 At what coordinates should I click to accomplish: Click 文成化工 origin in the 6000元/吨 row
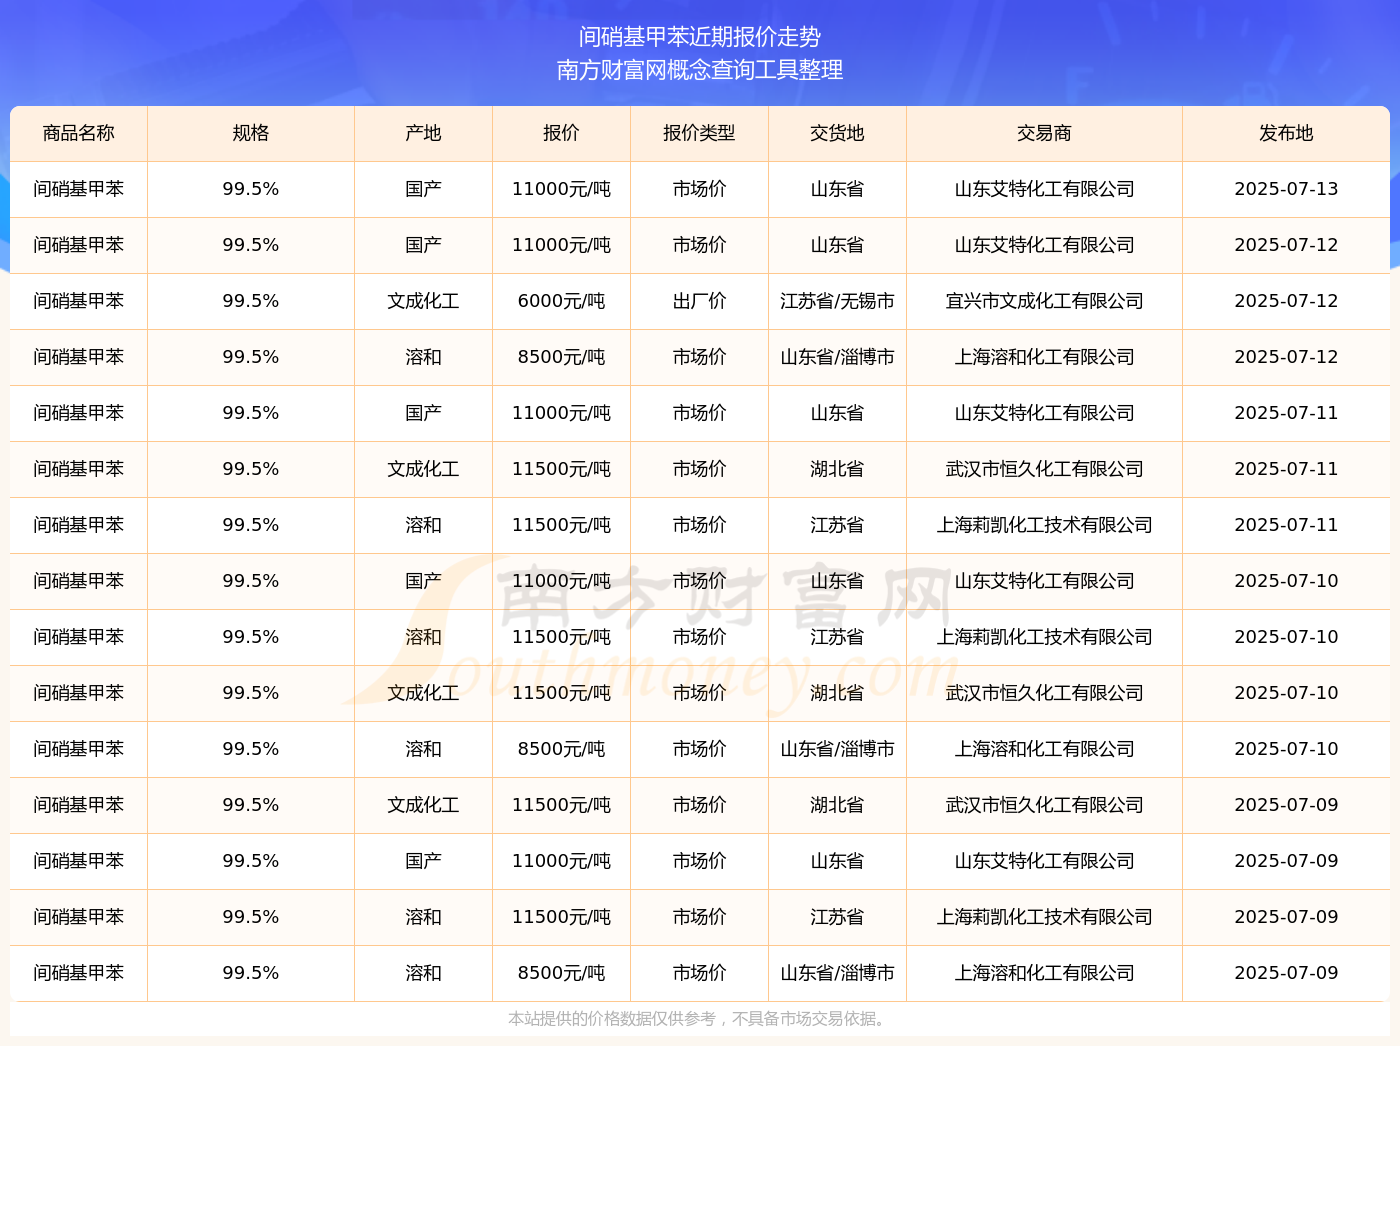[423, 301]
